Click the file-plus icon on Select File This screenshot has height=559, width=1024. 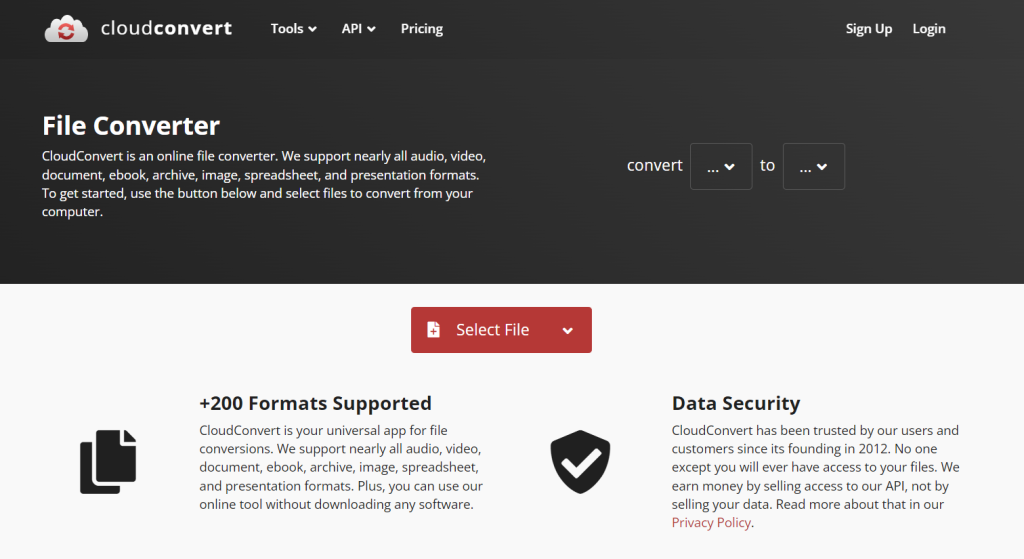click(x=433, y=330)
